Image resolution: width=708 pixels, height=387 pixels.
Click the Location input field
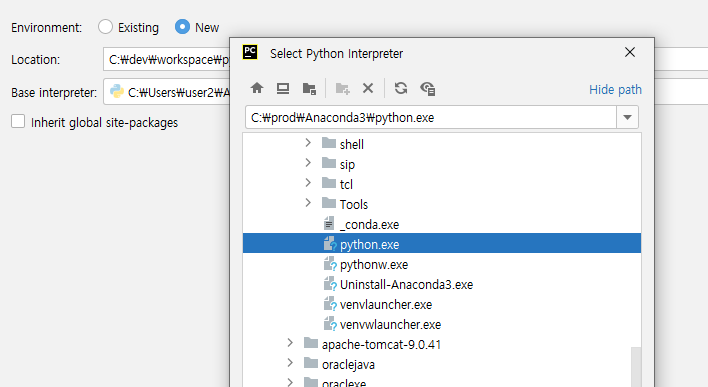(167, 59)
